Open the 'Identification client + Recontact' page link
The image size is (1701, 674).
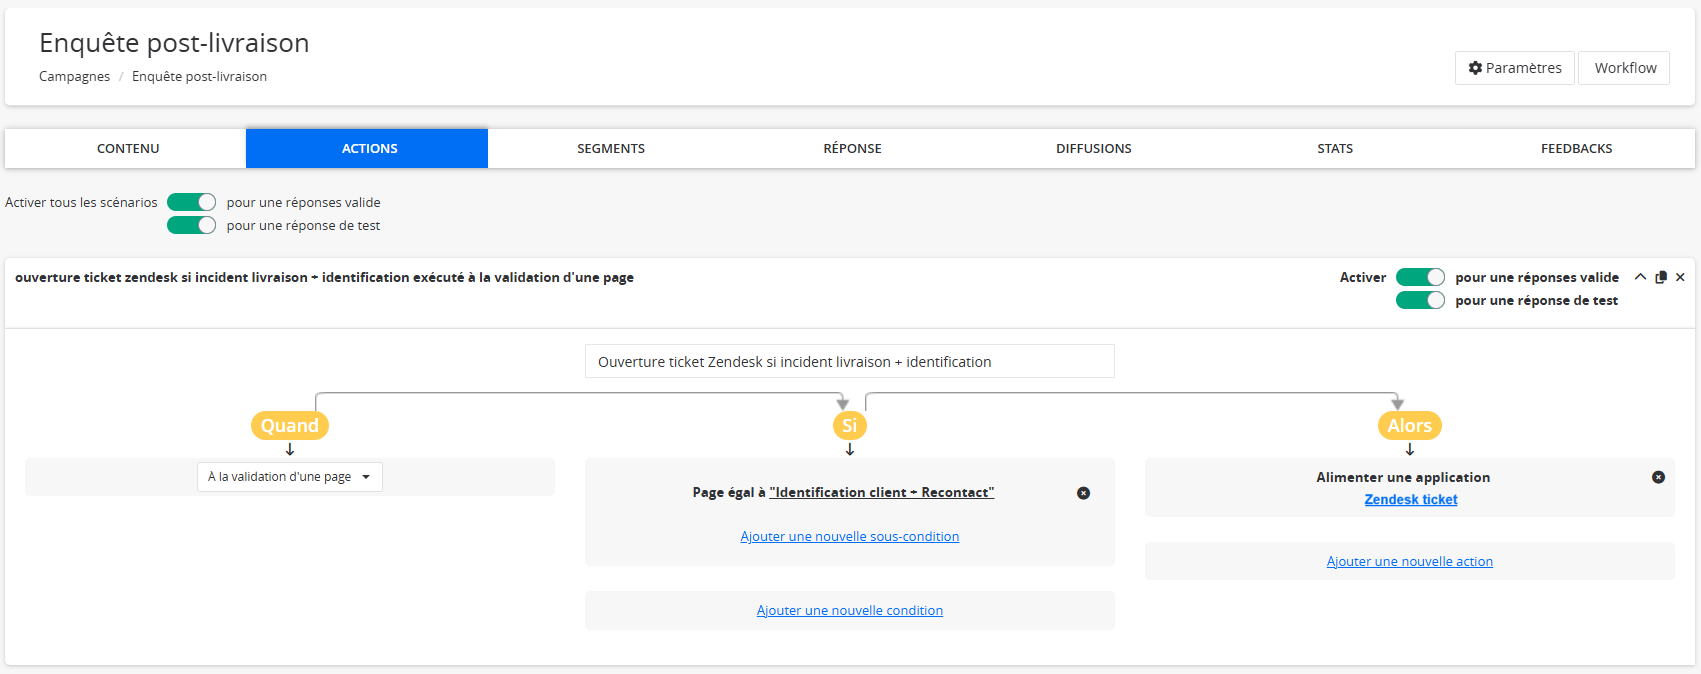882,492
